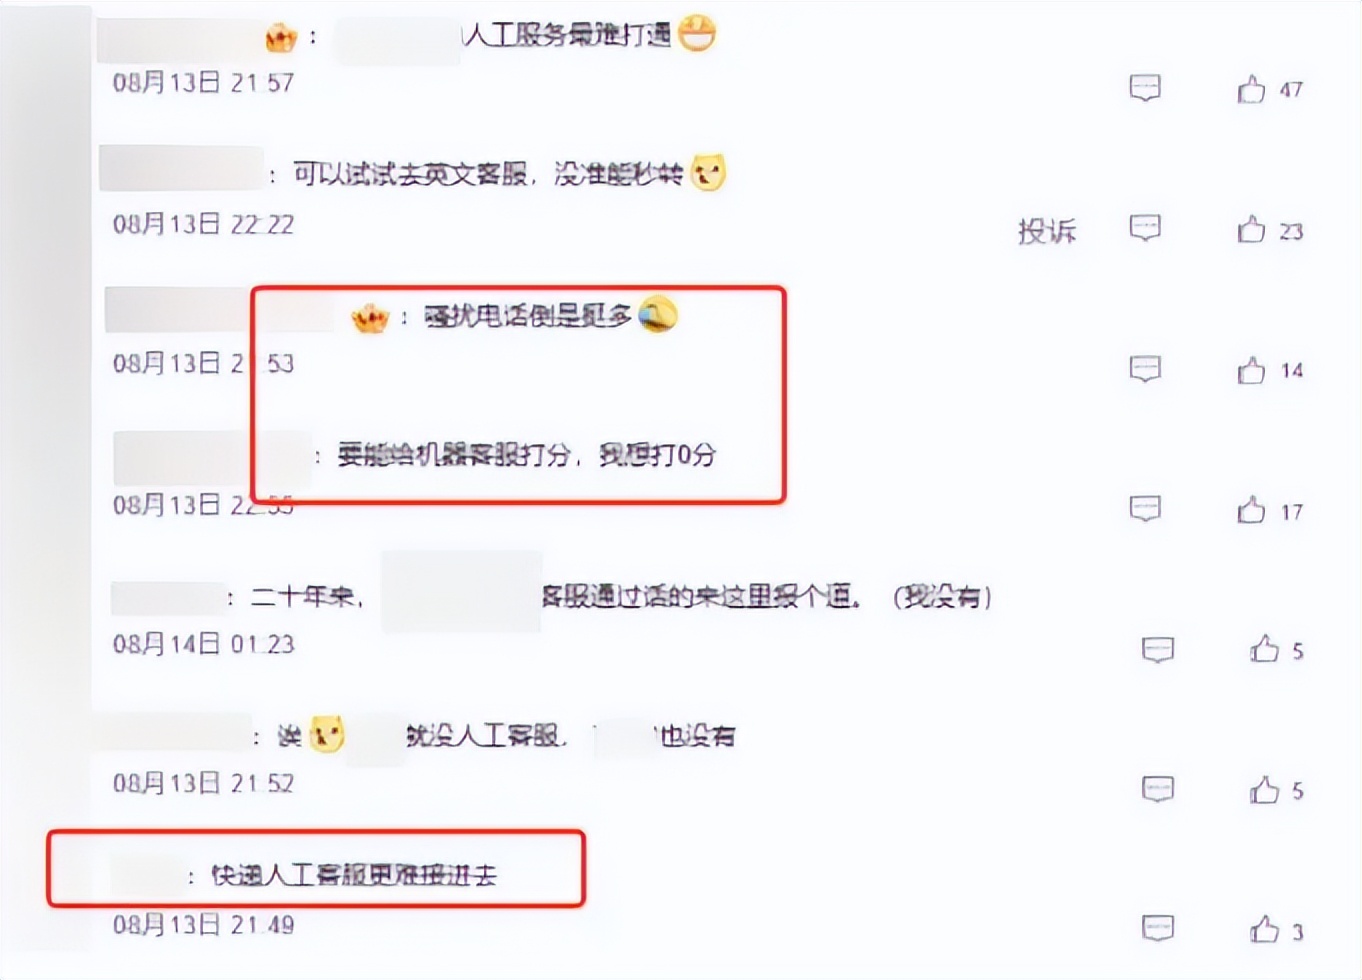Screen dimensions: 1362x980
Task: Select the 可以试试去英文客服 comment text
Action: (x=488, y=174)
